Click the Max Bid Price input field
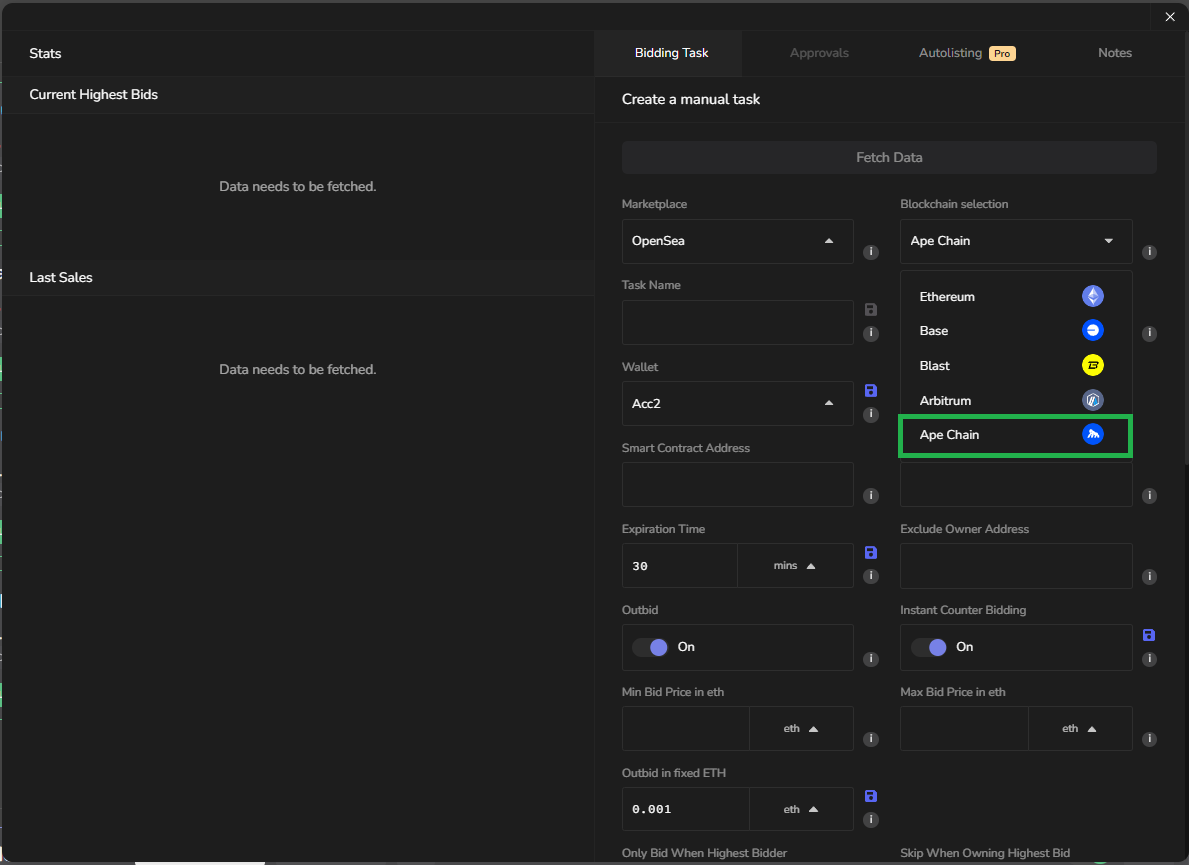This screenshot has width=1189, height=865. (x=964, y=729)
